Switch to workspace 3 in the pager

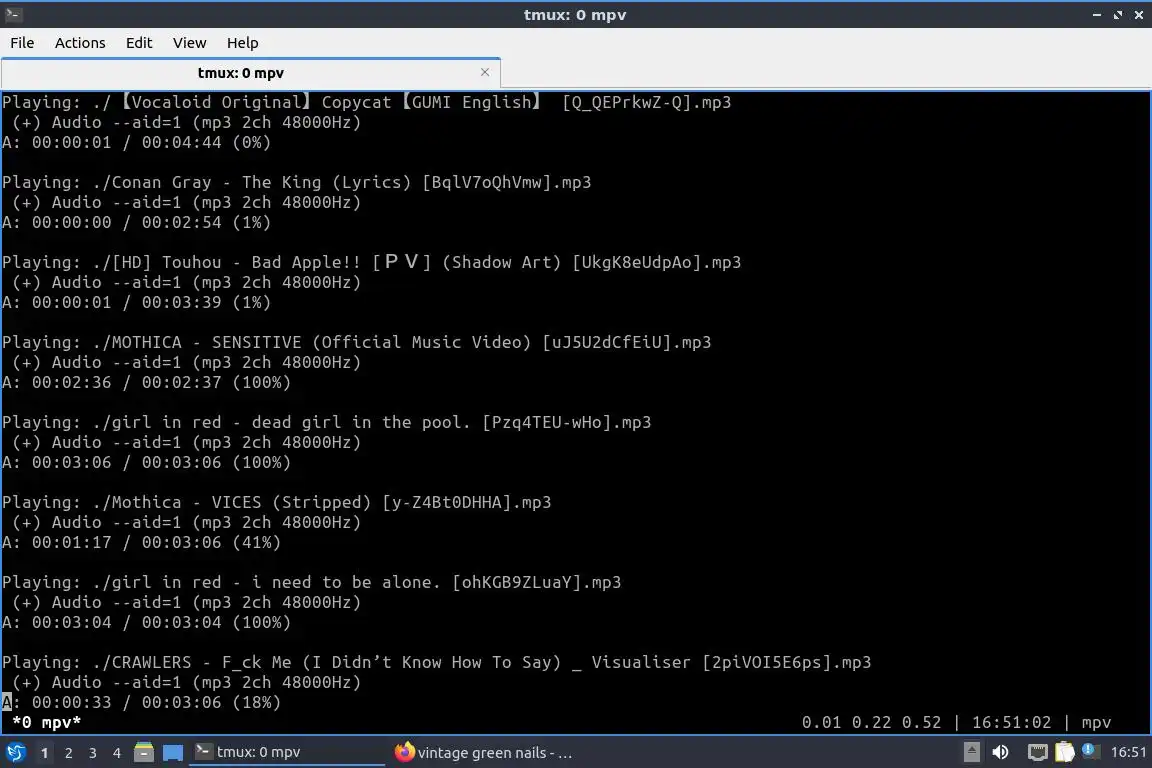point(93,753)
